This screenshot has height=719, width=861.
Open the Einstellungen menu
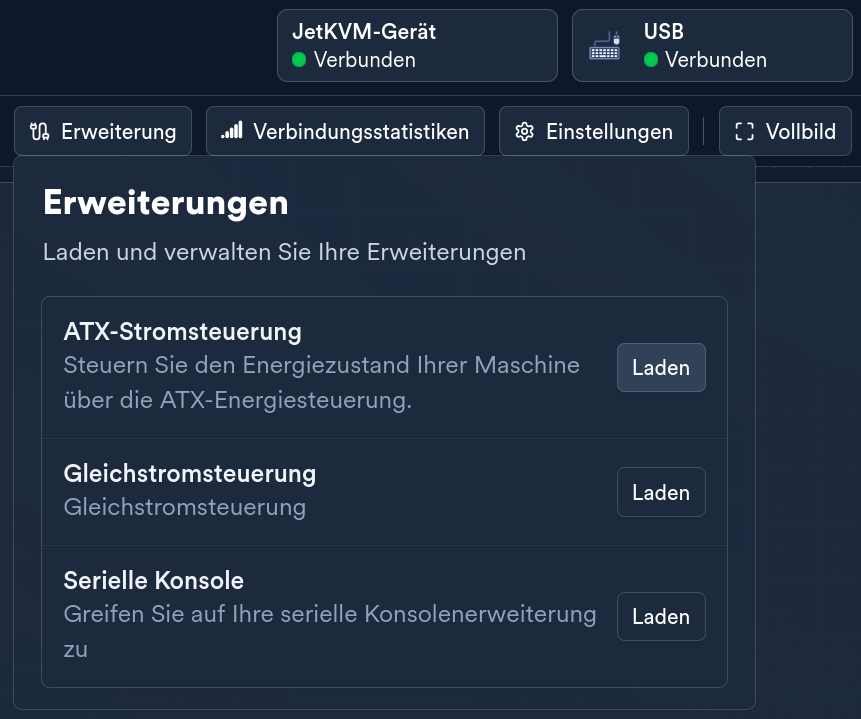pos(594,131)
